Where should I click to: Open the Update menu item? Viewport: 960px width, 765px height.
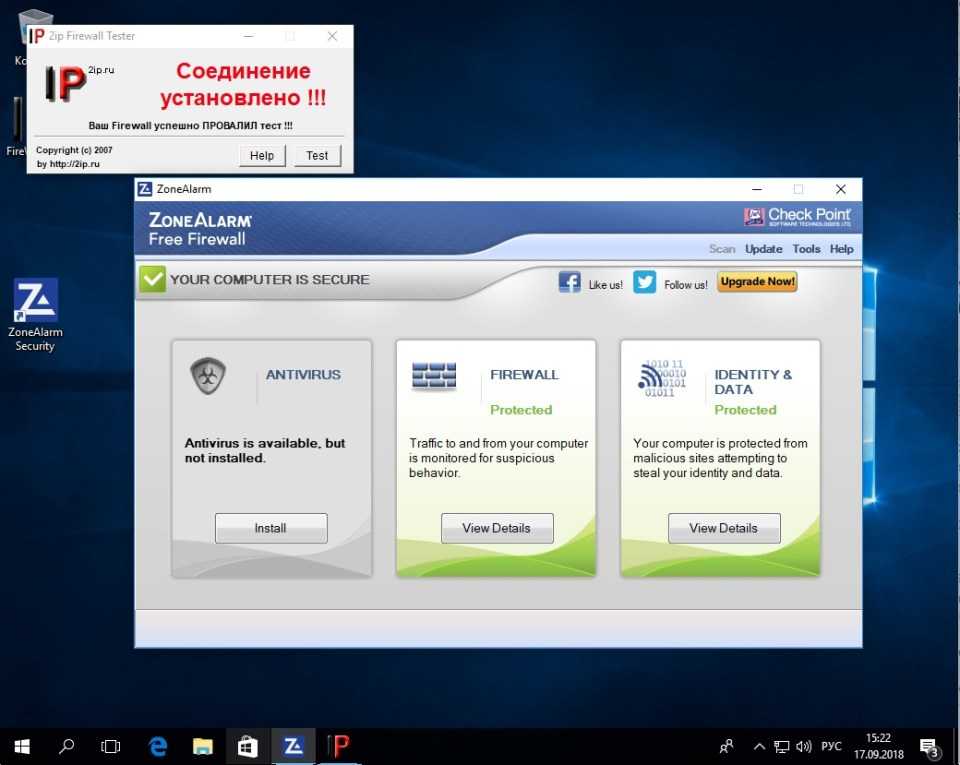764,249
